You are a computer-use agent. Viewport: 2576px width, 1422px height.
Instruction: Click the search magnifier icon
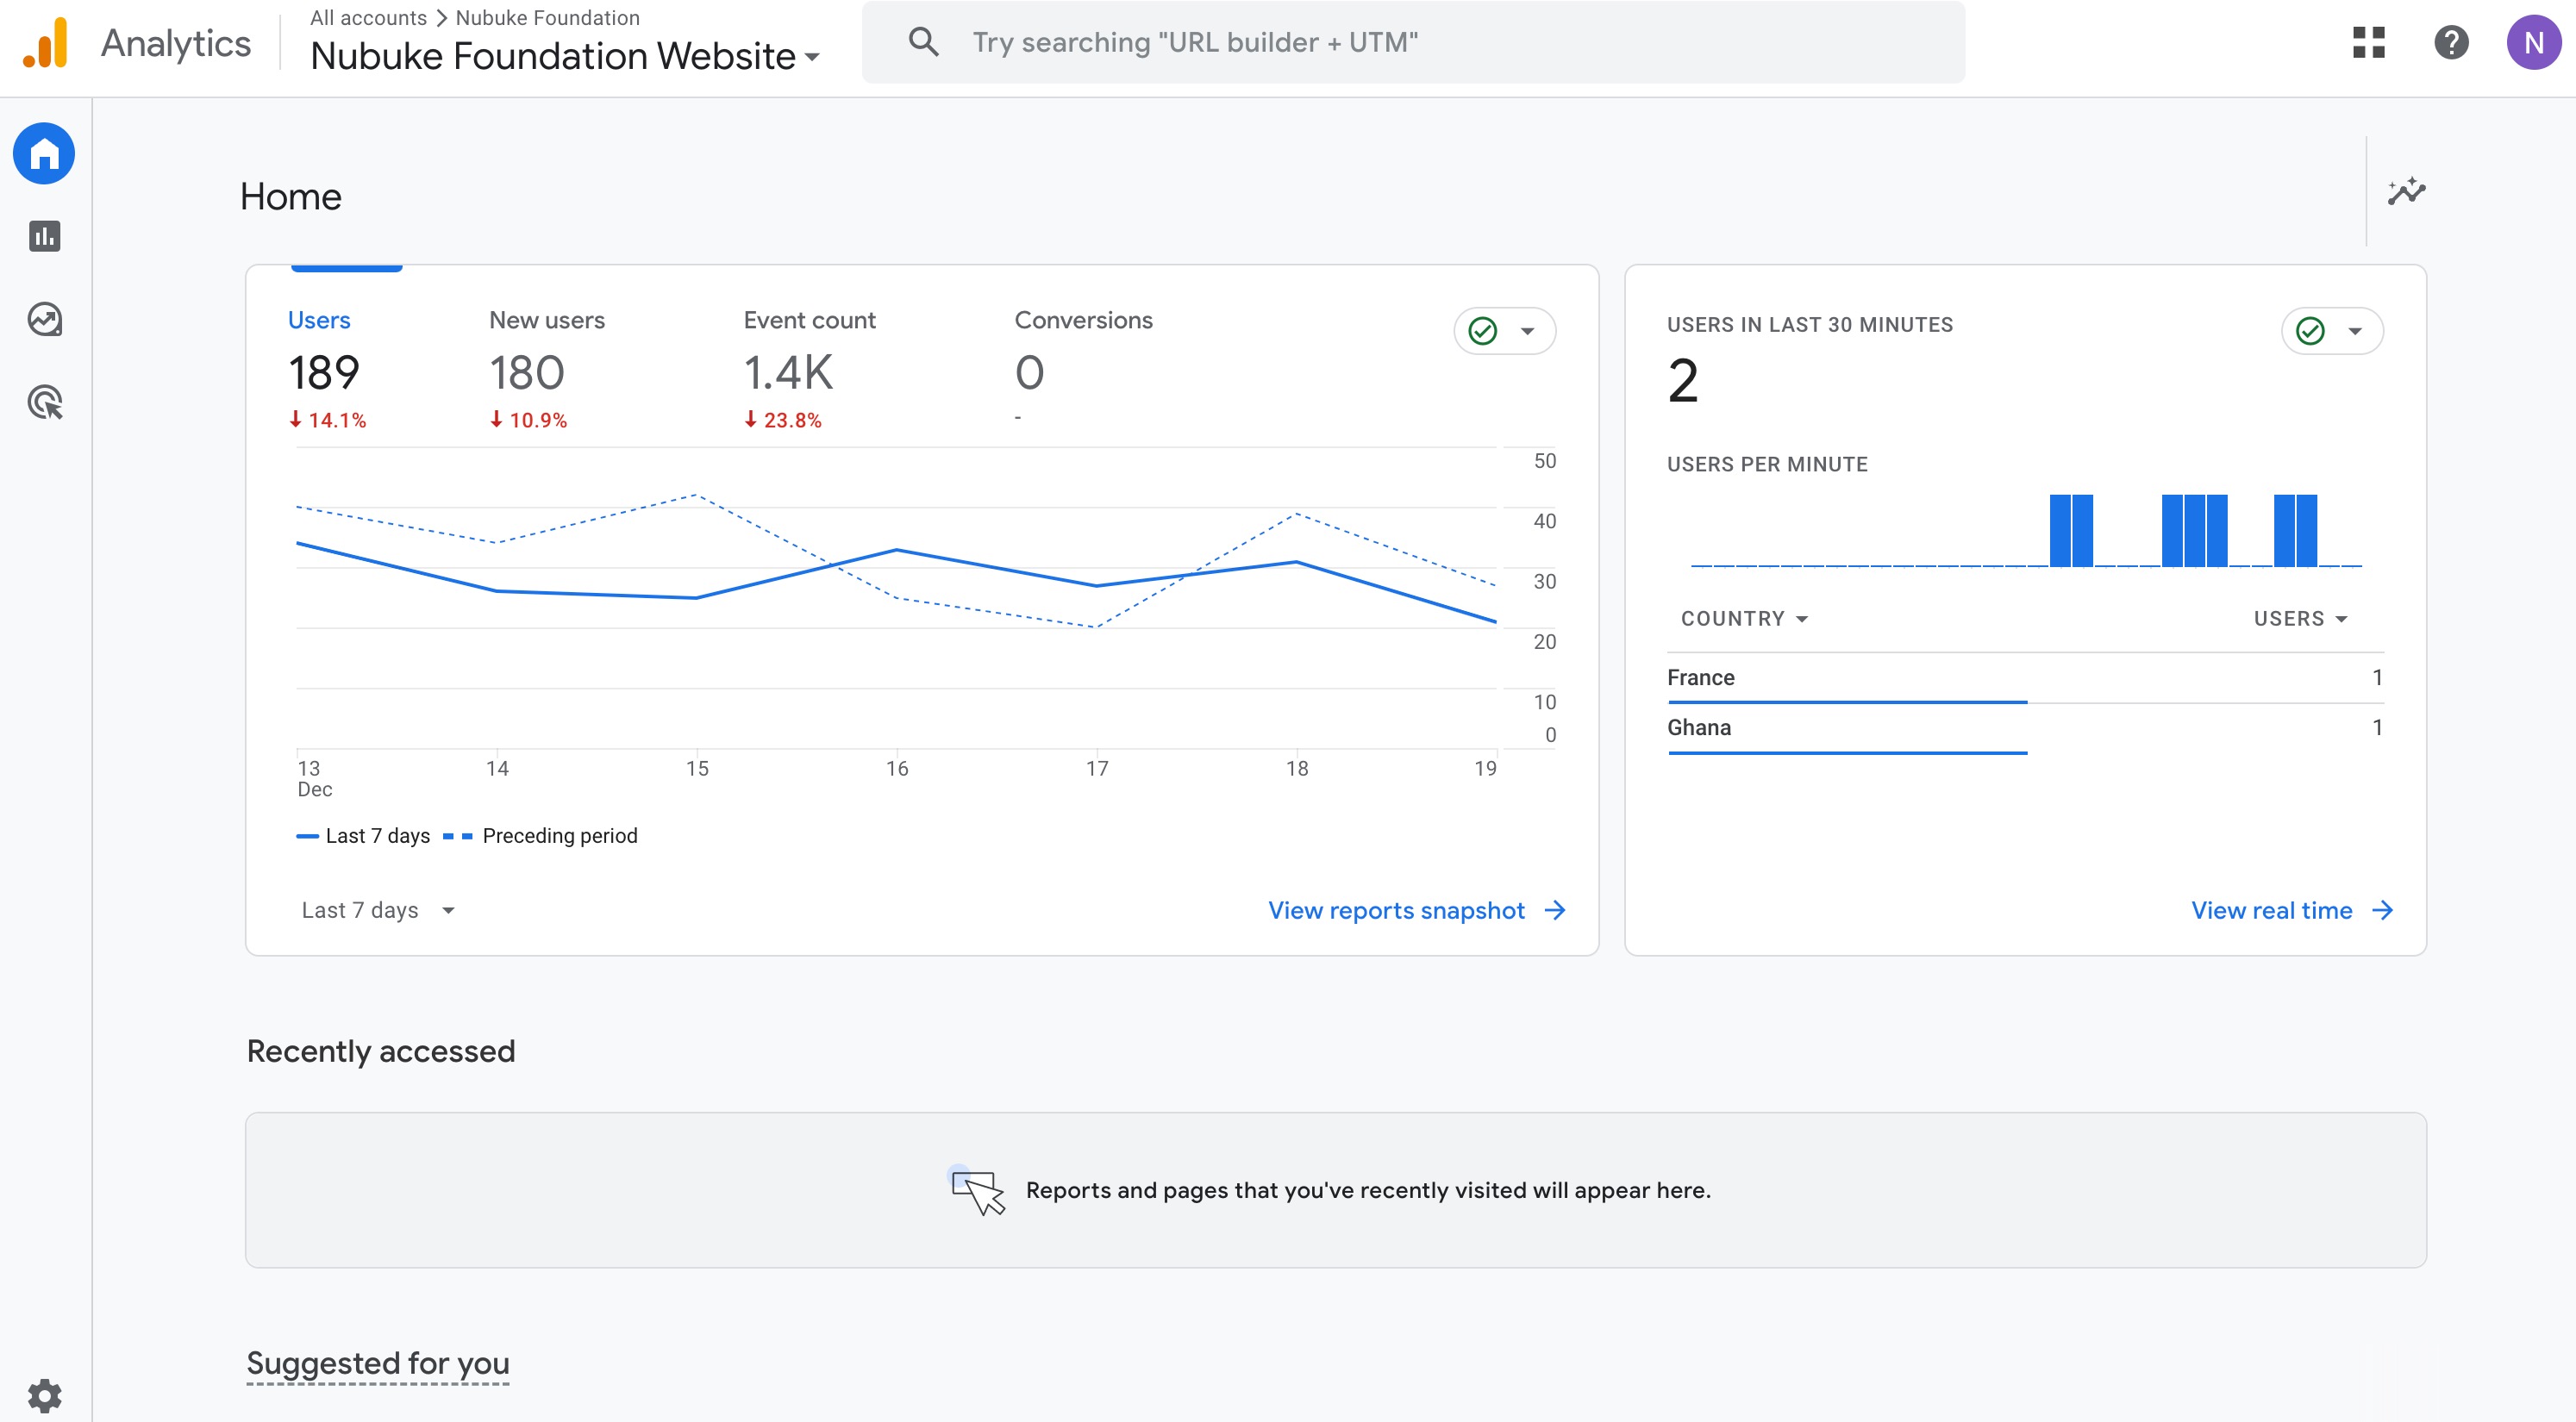[923, 42]
